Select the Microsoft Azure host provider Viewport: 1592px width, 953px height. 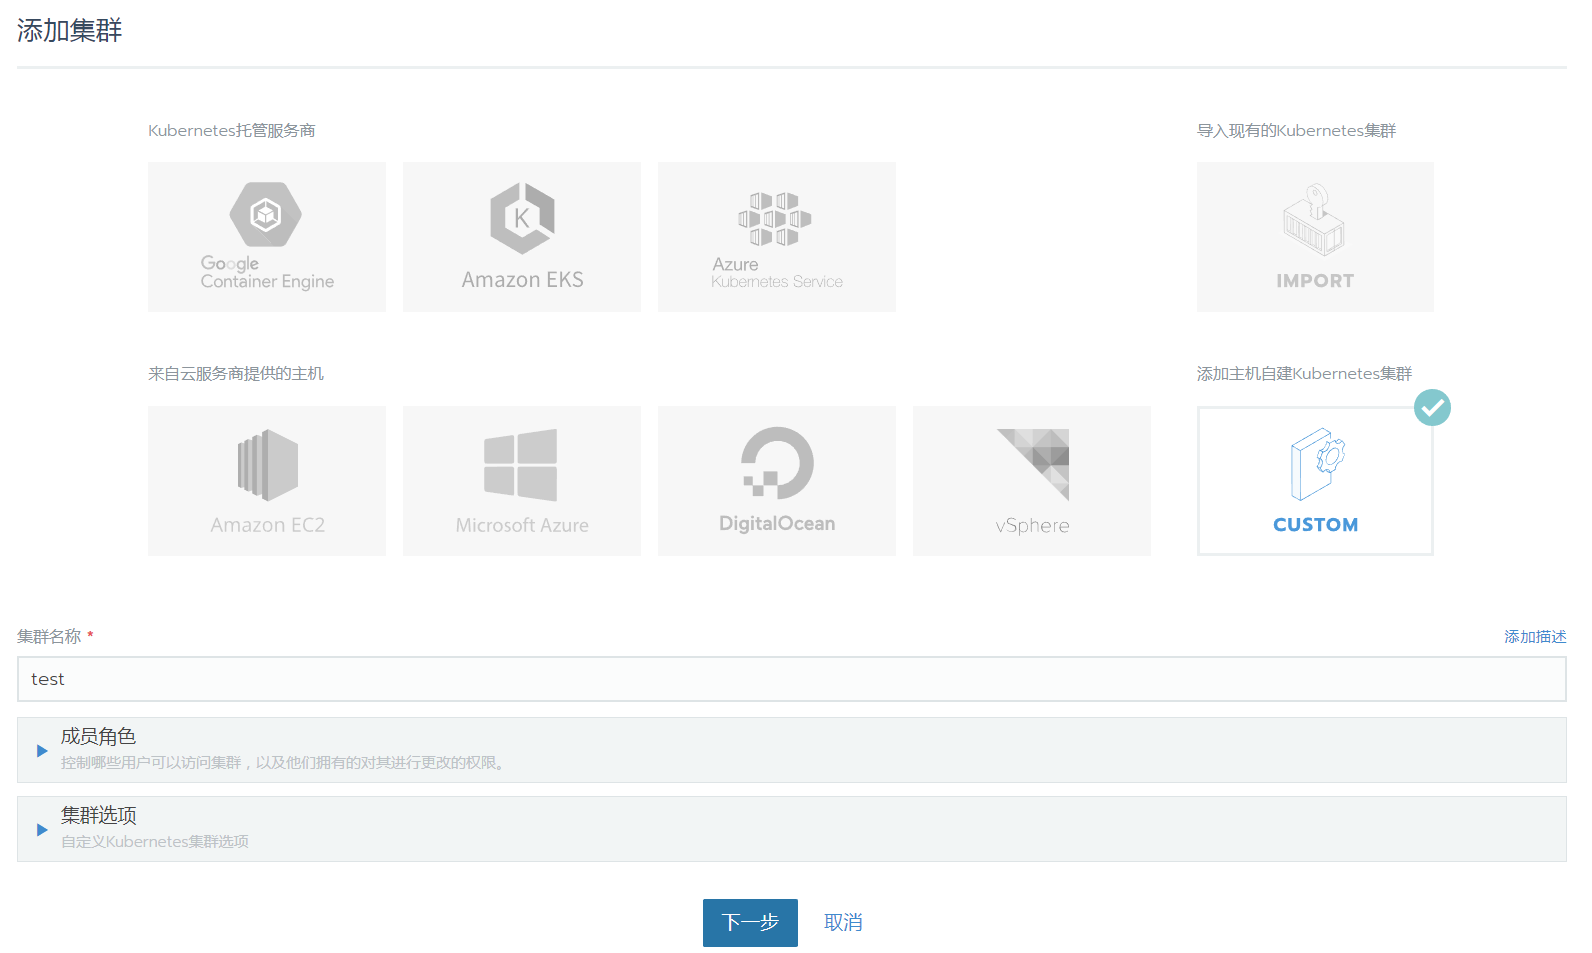click(x=522, y=481)
